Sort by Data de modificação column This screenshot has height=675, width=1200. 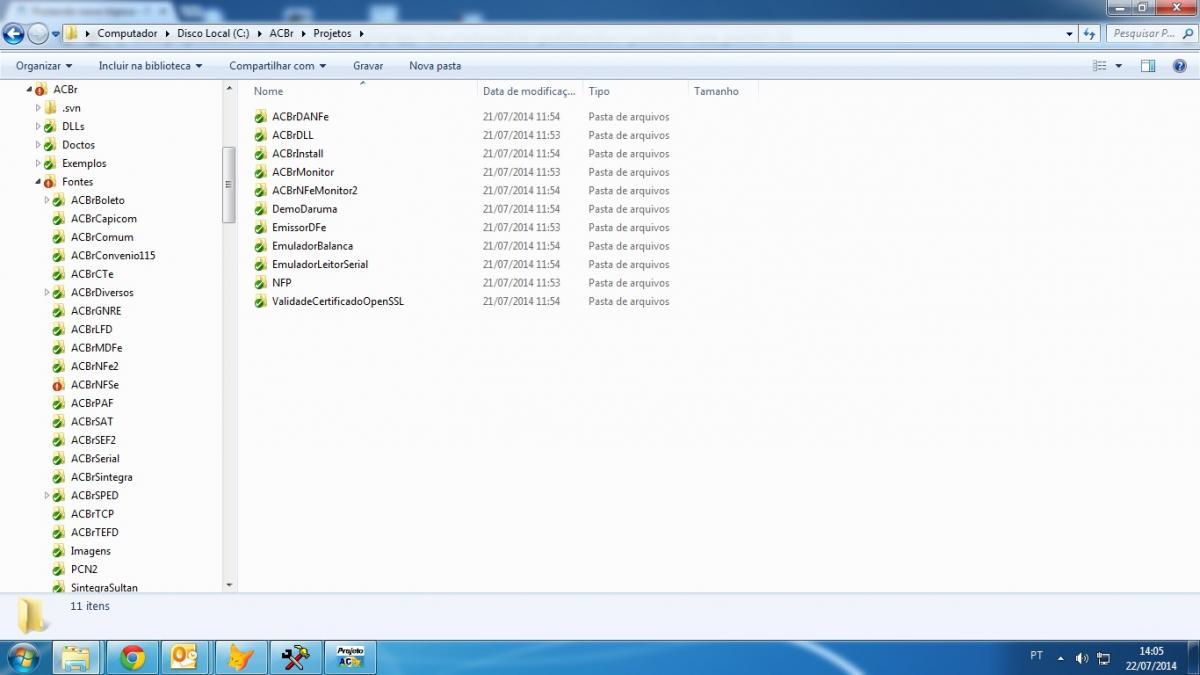coord(529,91)
